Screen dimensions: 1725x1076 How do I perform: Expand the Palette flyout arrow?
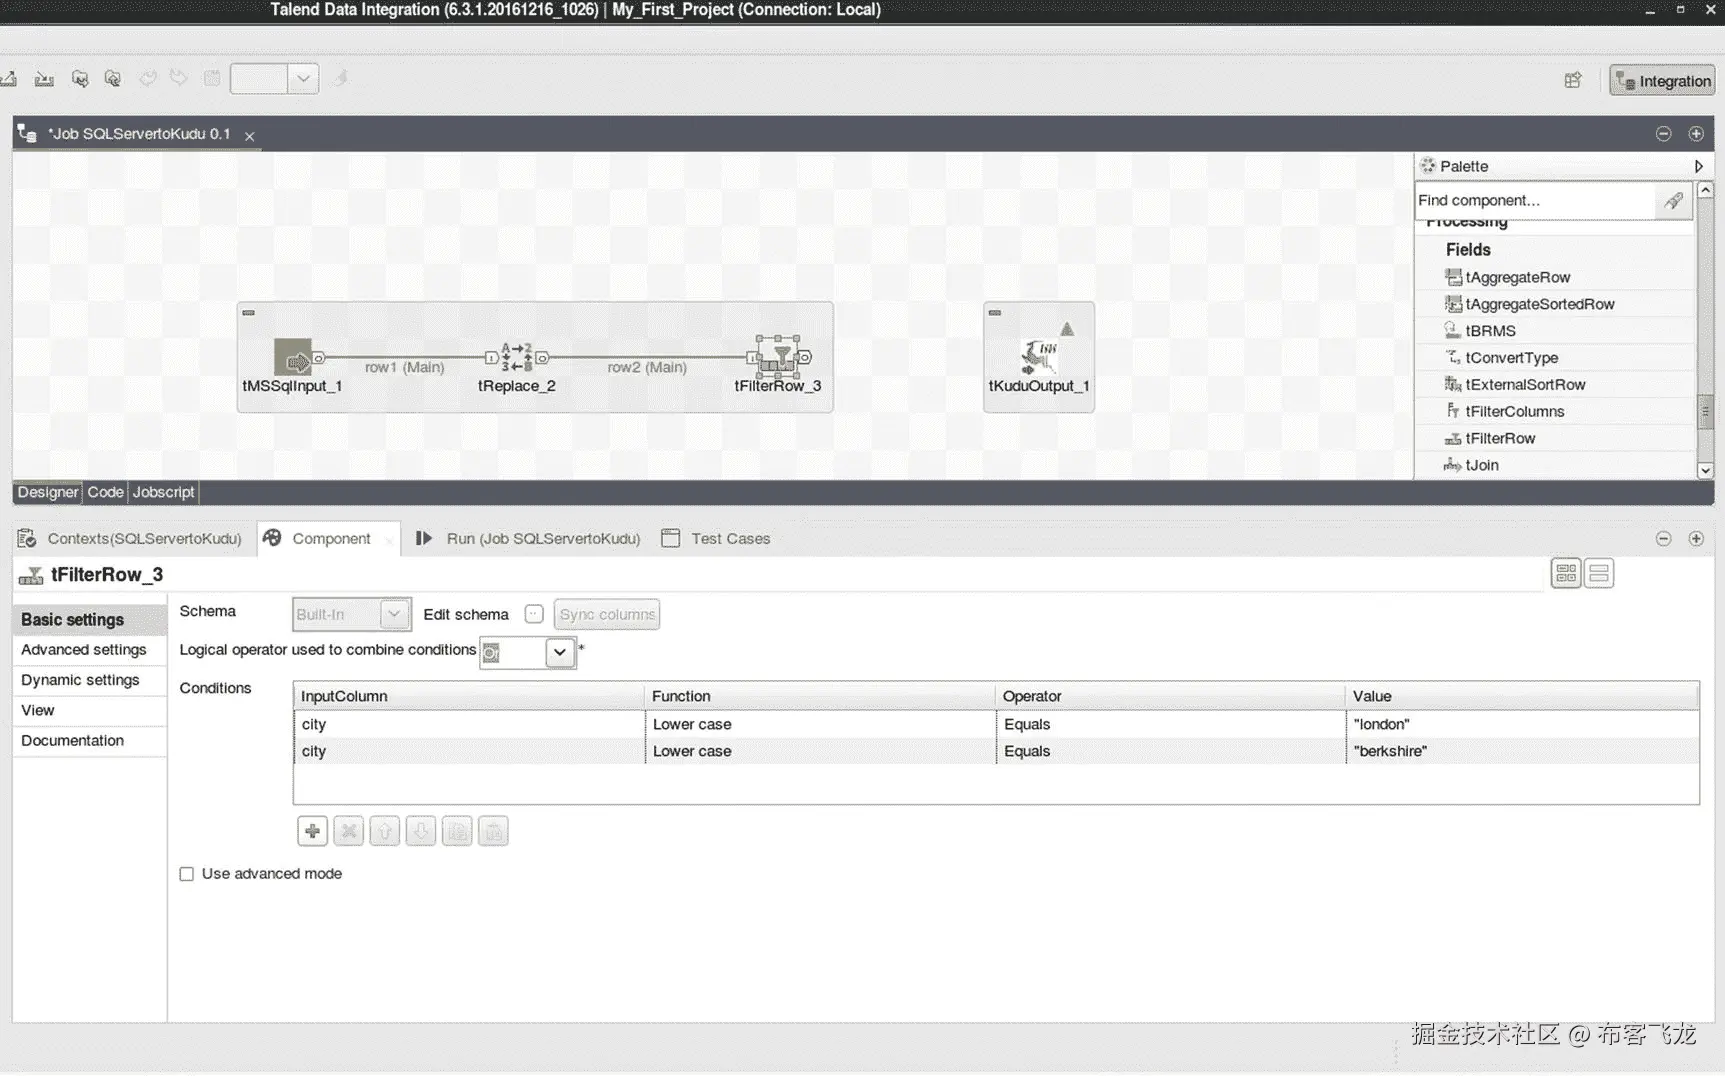pyautogui.click(x=1698, y=167)
